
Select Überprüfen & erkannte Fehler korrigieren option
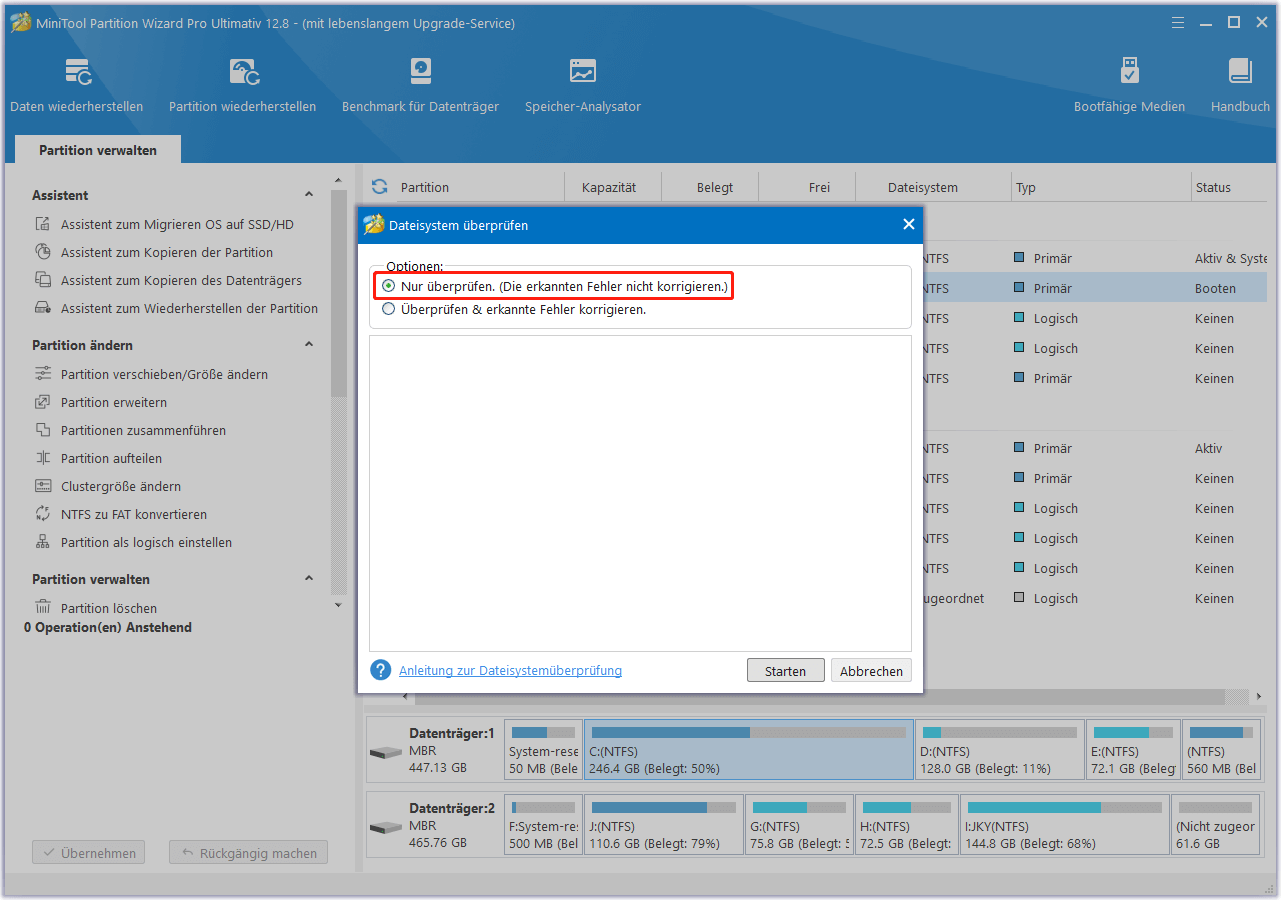[388, 310]
